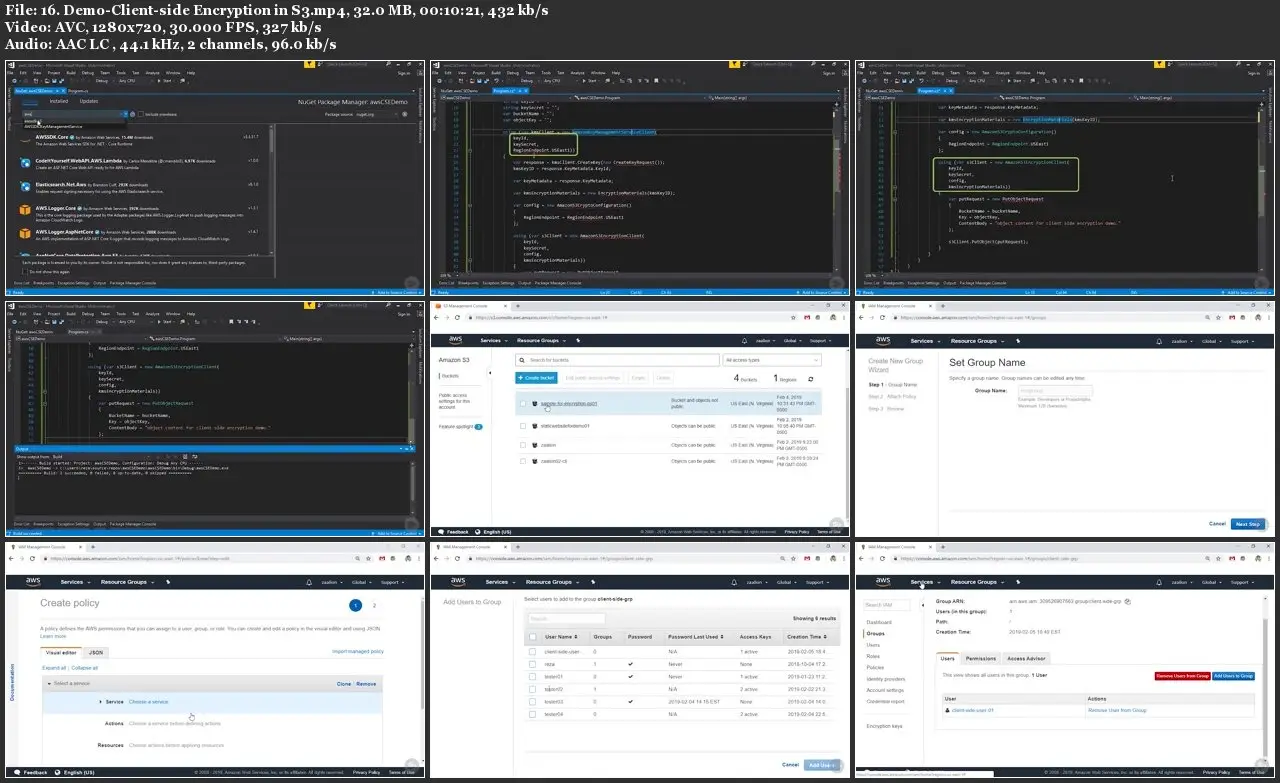The image size is (1280, 783).
Task: Switch to the JSON tab in Create policy
Action: pyautogui.click(x=96, y=652)
